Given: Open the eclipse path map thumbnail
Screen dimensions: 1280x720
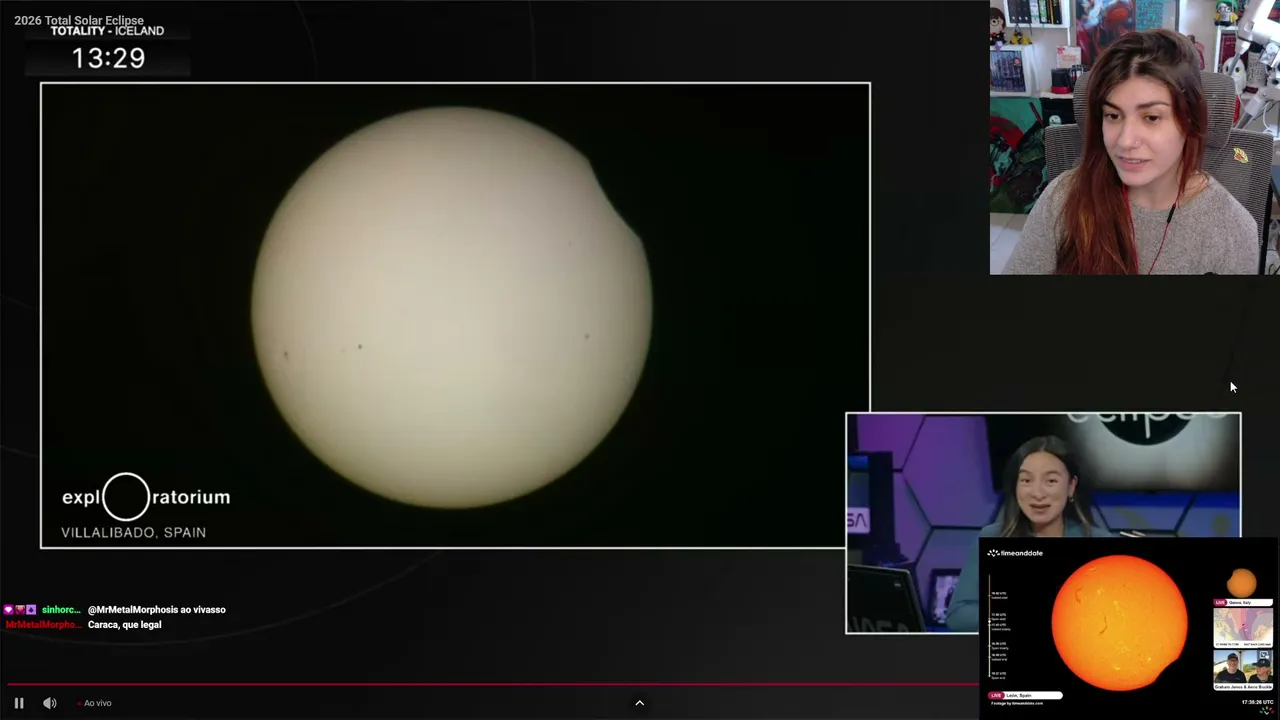Looking at the screenshot, I should (x=1243, y=628).
